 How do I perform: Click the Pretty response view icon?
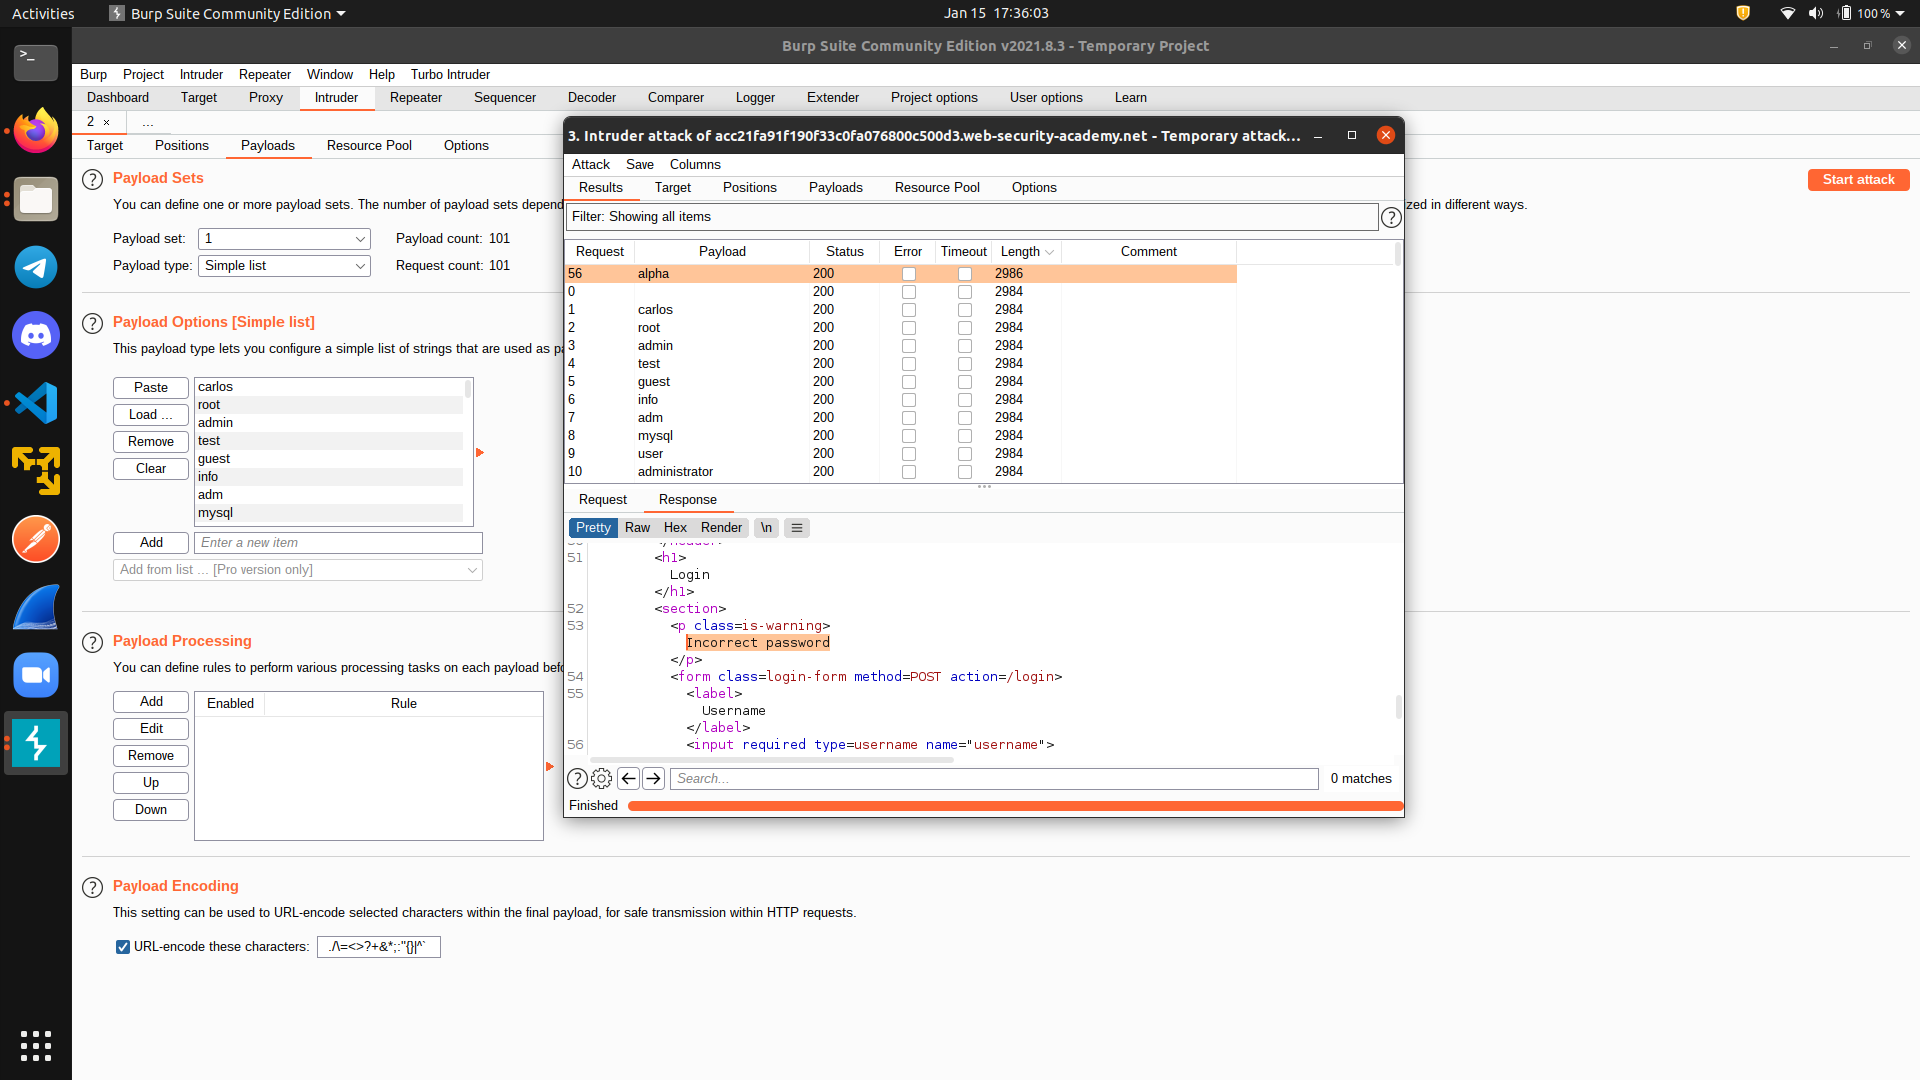pos(592,526)
